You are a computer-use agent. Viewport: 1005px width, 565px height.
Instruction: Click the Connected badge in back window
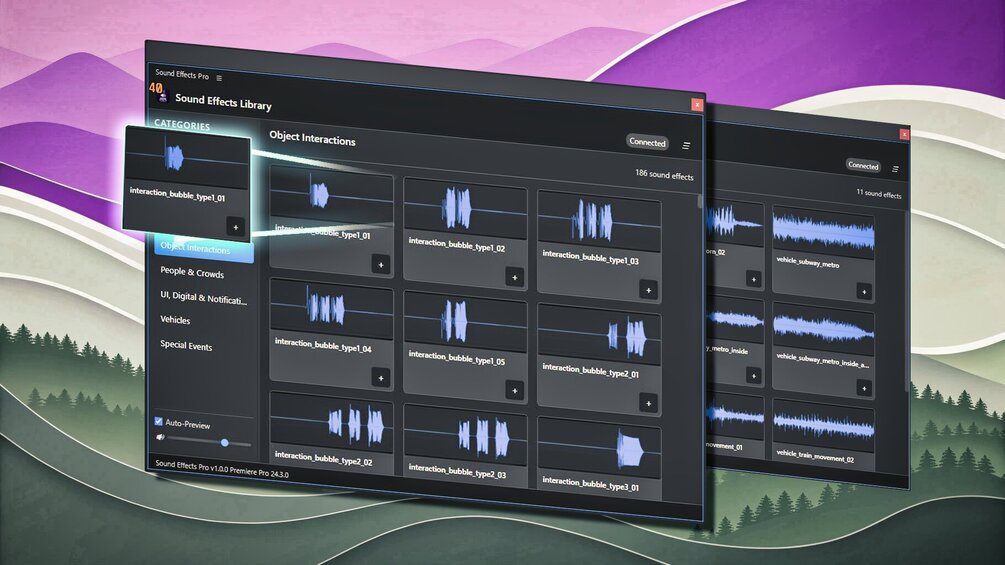863,165
